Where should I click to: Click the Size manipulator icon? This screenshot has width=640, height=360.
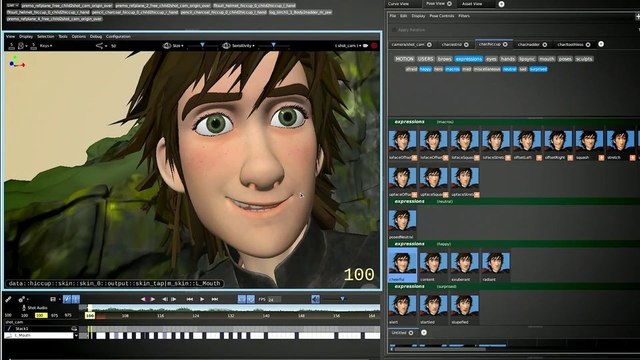[x=167, y=46]
